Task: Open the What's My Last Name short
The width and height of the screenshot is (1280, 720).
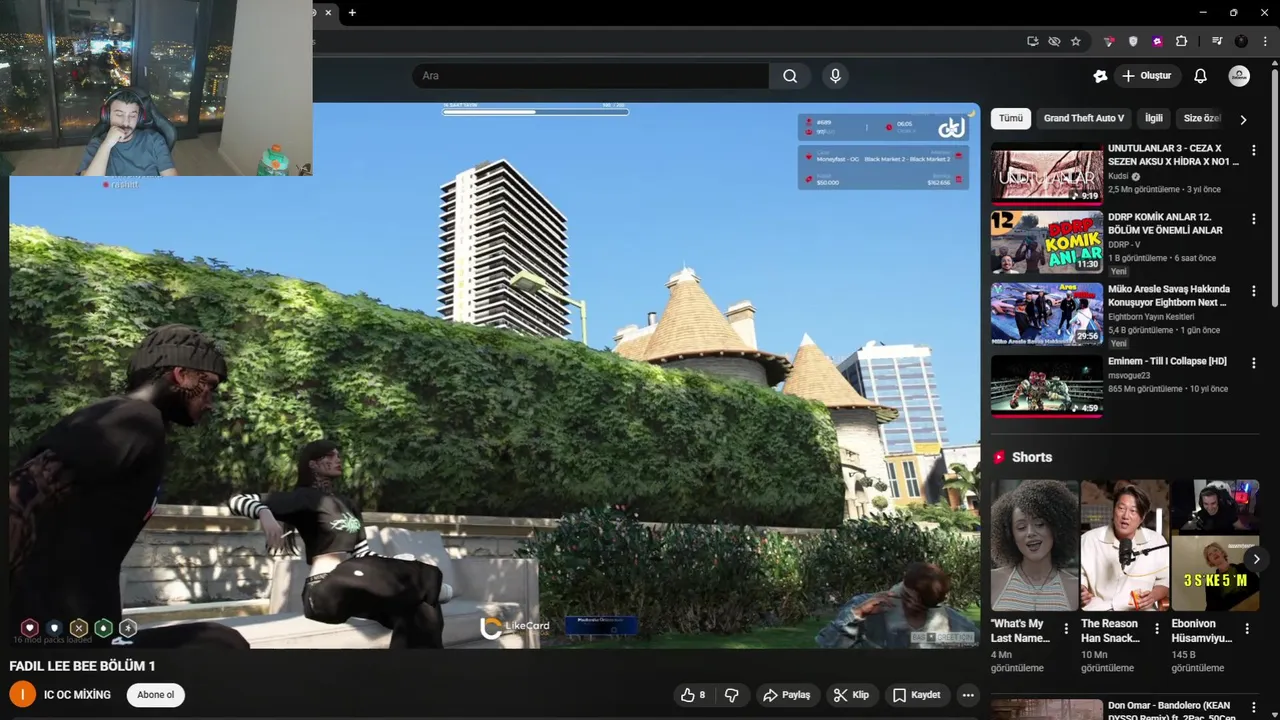Action: click(1034, 545)
